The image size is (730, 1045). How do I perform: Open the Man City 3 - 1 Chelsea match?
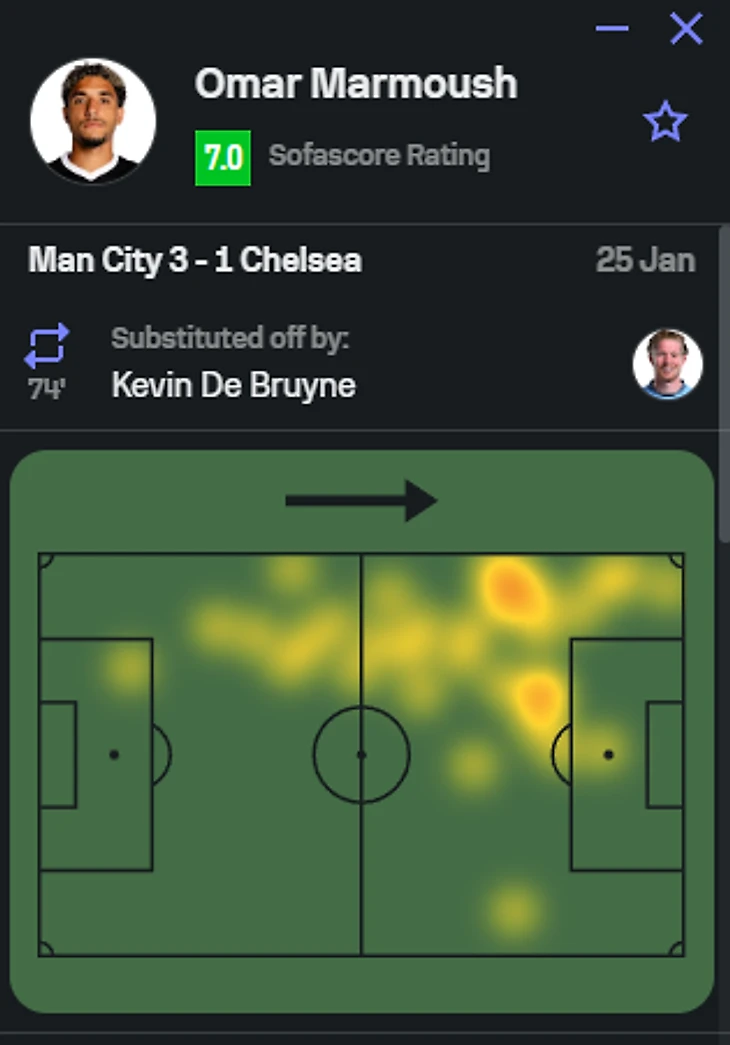pos(195,261)
